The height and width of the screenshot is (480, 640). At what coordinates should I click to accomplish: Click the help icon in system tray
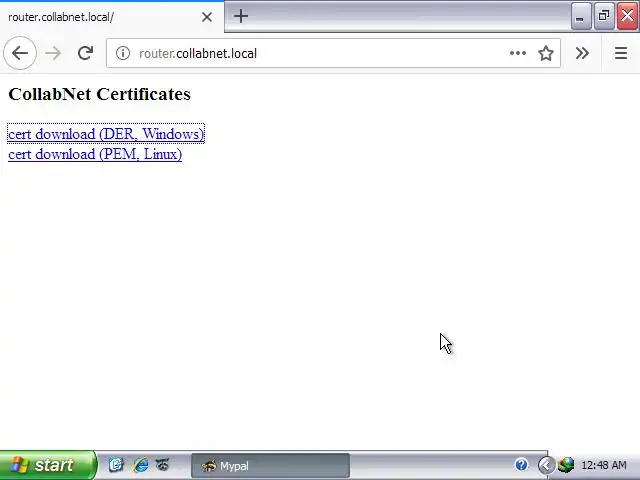521,464
